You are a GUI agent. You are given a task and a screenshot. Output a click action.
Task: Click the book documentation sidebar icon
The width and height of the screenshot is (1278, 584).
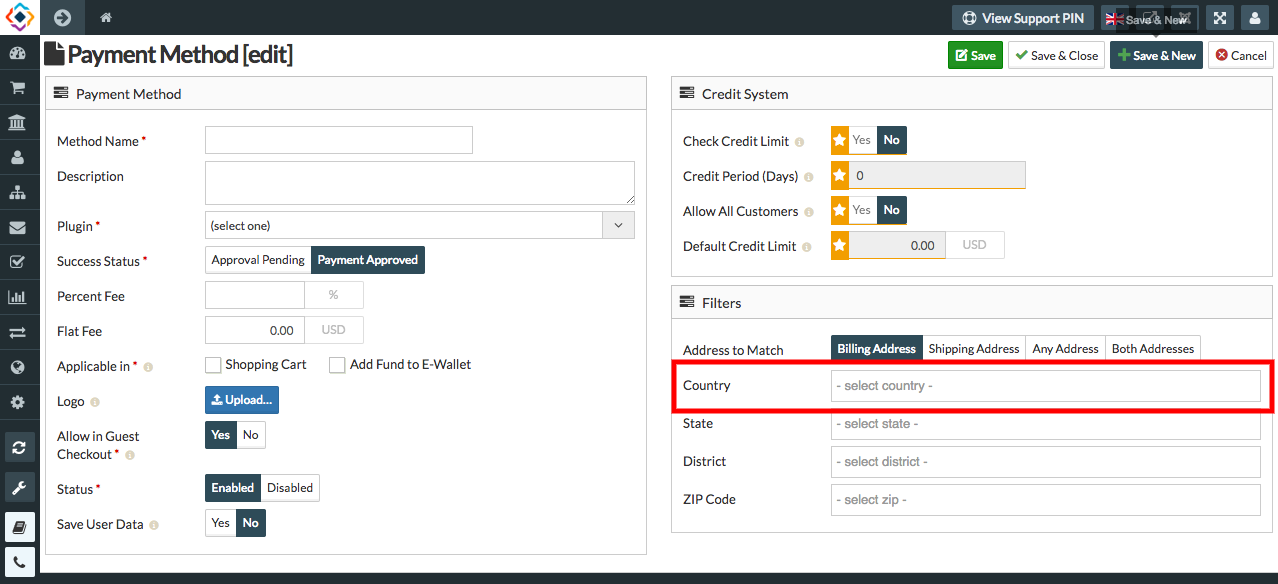(19, 526)
